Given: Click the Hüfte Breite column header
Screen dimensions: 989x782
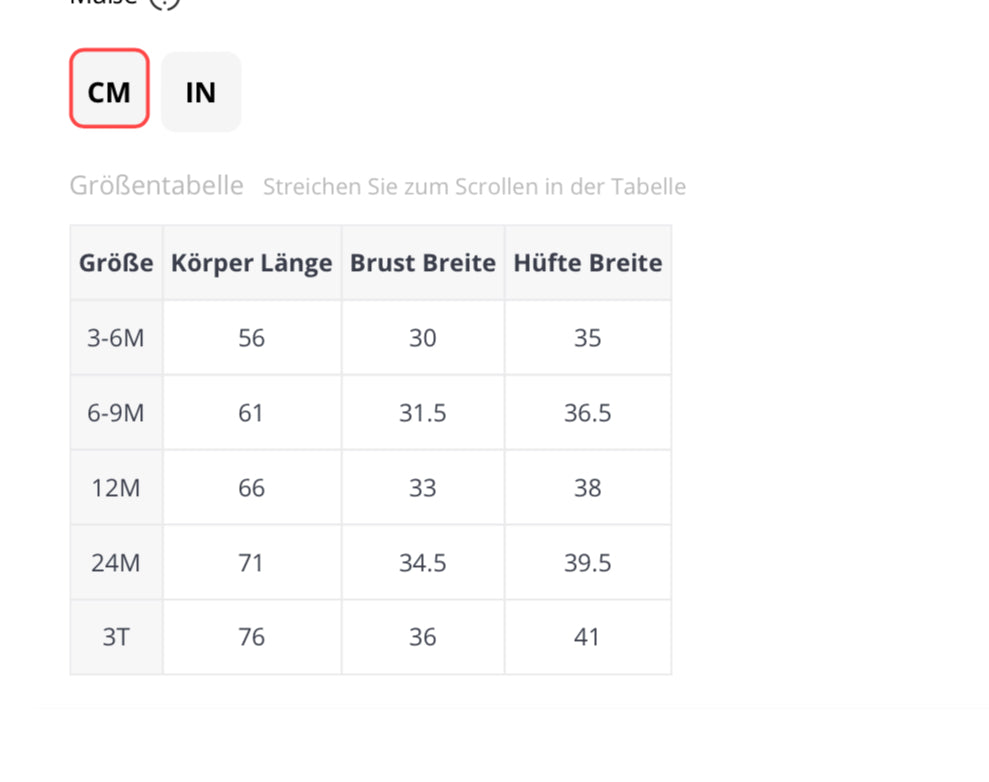Looking at the screenshot, I should pos(587,263).
